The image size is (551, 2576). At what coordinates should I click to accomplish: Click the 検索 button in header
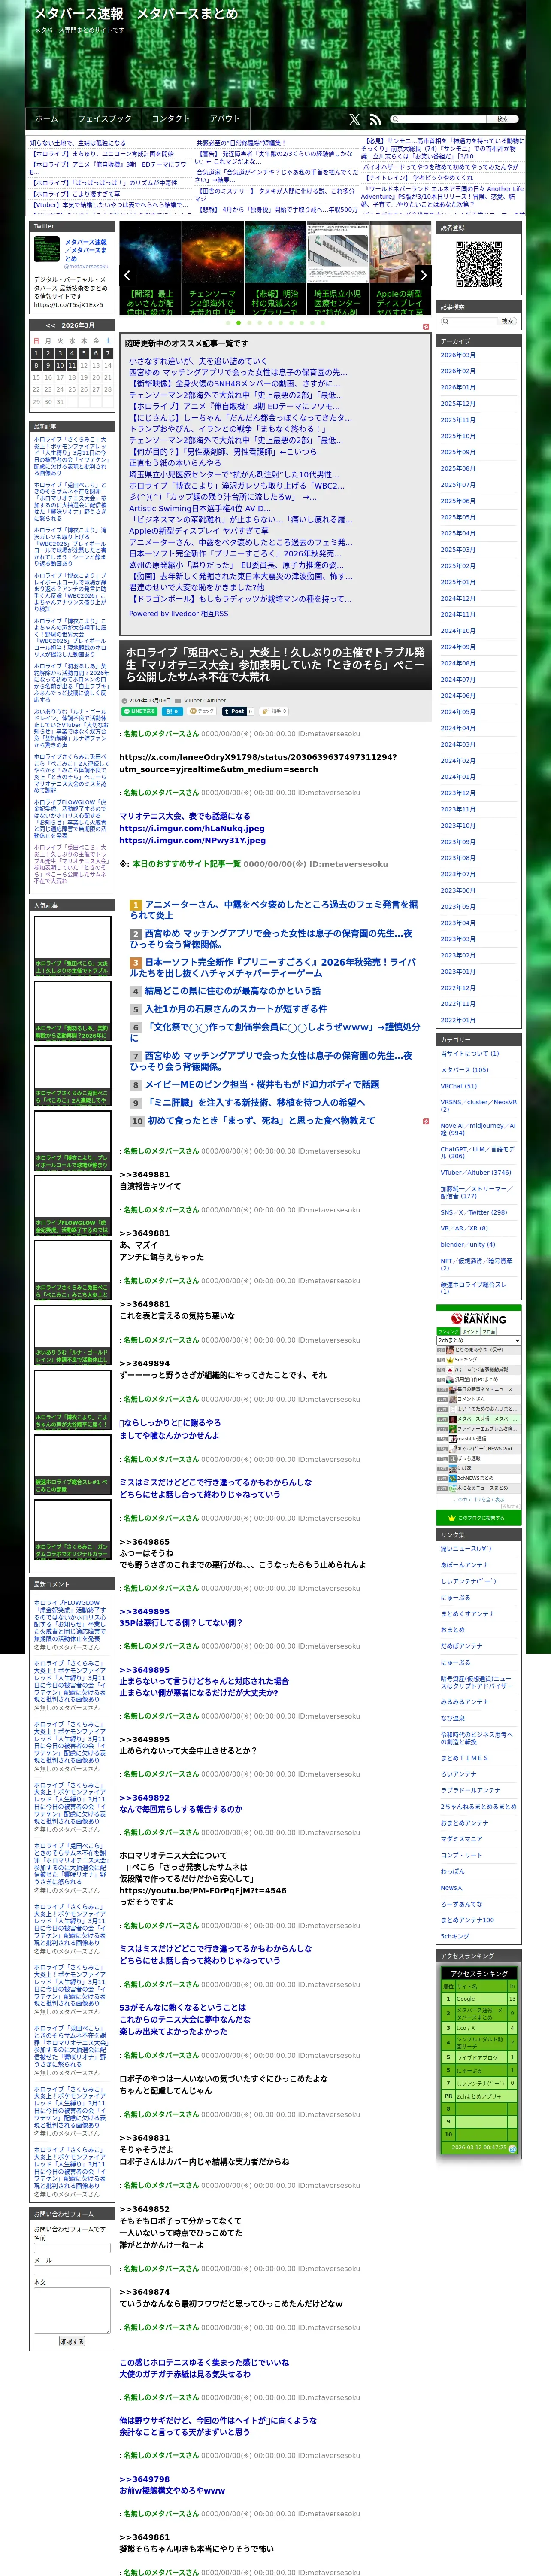click(502, 119)
